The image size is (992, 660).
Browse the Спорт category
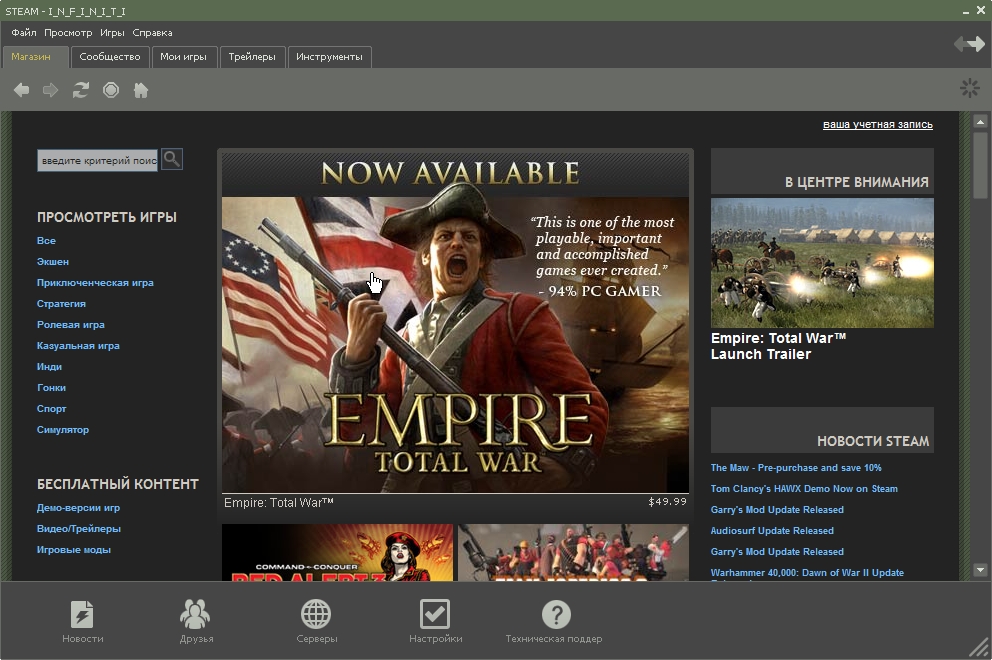(51, 408)
